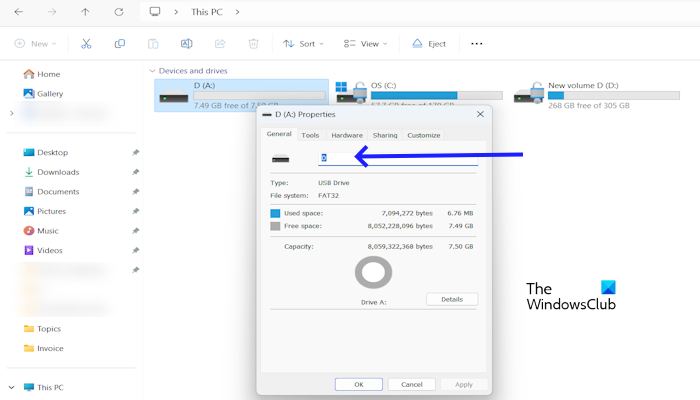Open Invoice folder in sidebar
Viewport: 700px width, 400px height.
pos(43,349)
